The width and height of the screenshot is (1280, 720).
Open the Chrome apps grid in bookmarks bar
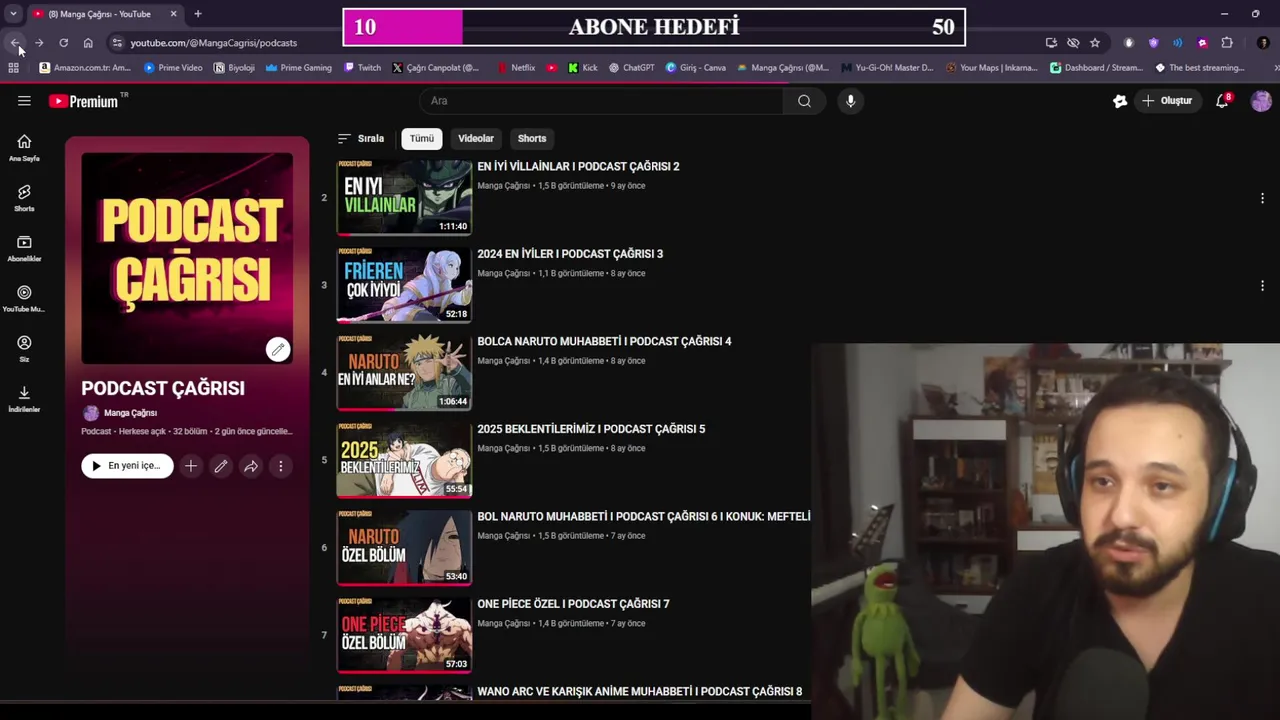pyautogui.click(x=13, y=68)
